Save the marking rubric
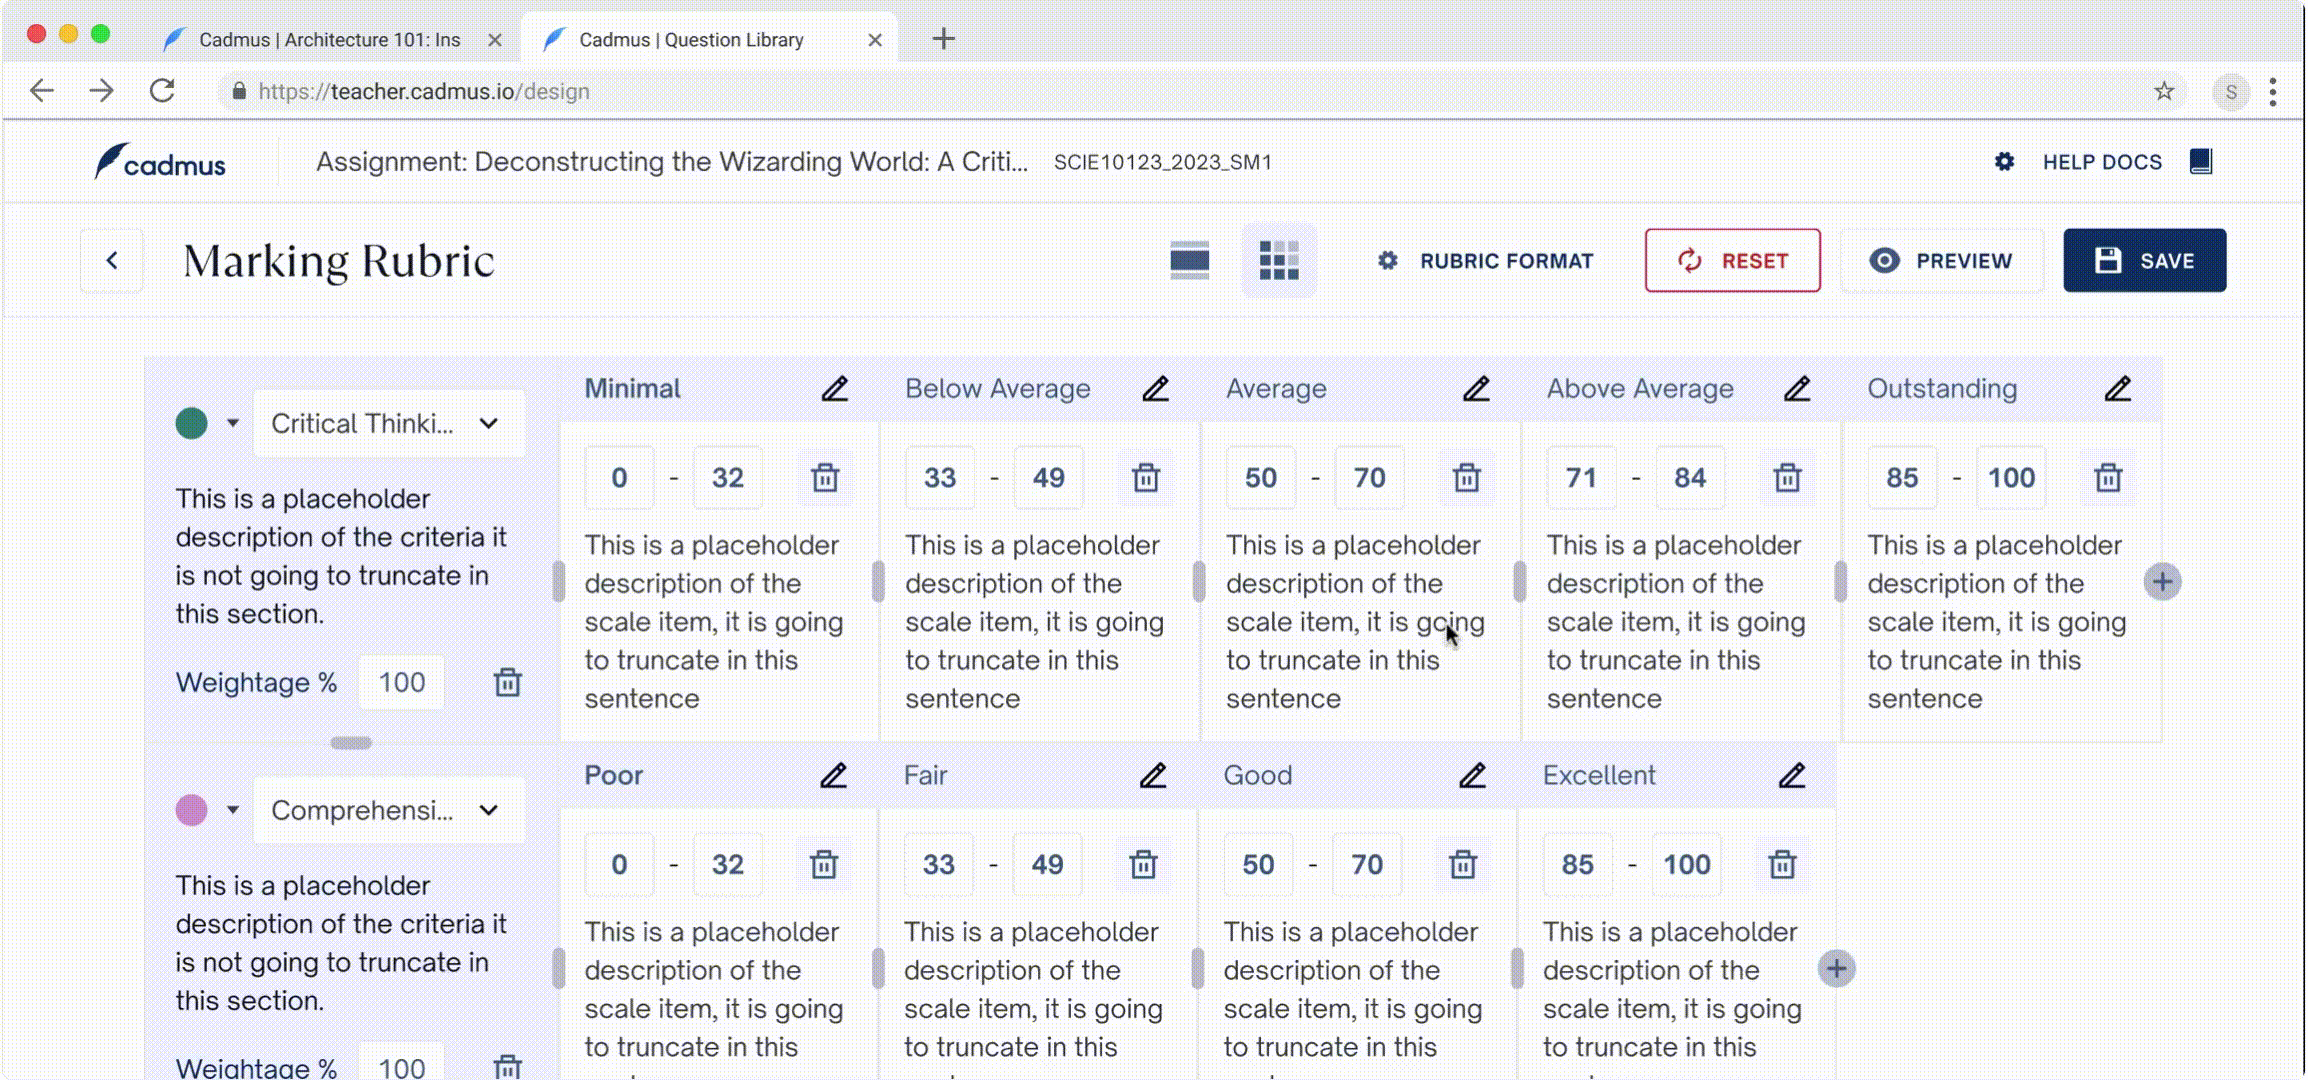Image resolution: width=2308 pixels, height=1080 pixels. (x=2144, y=261)
